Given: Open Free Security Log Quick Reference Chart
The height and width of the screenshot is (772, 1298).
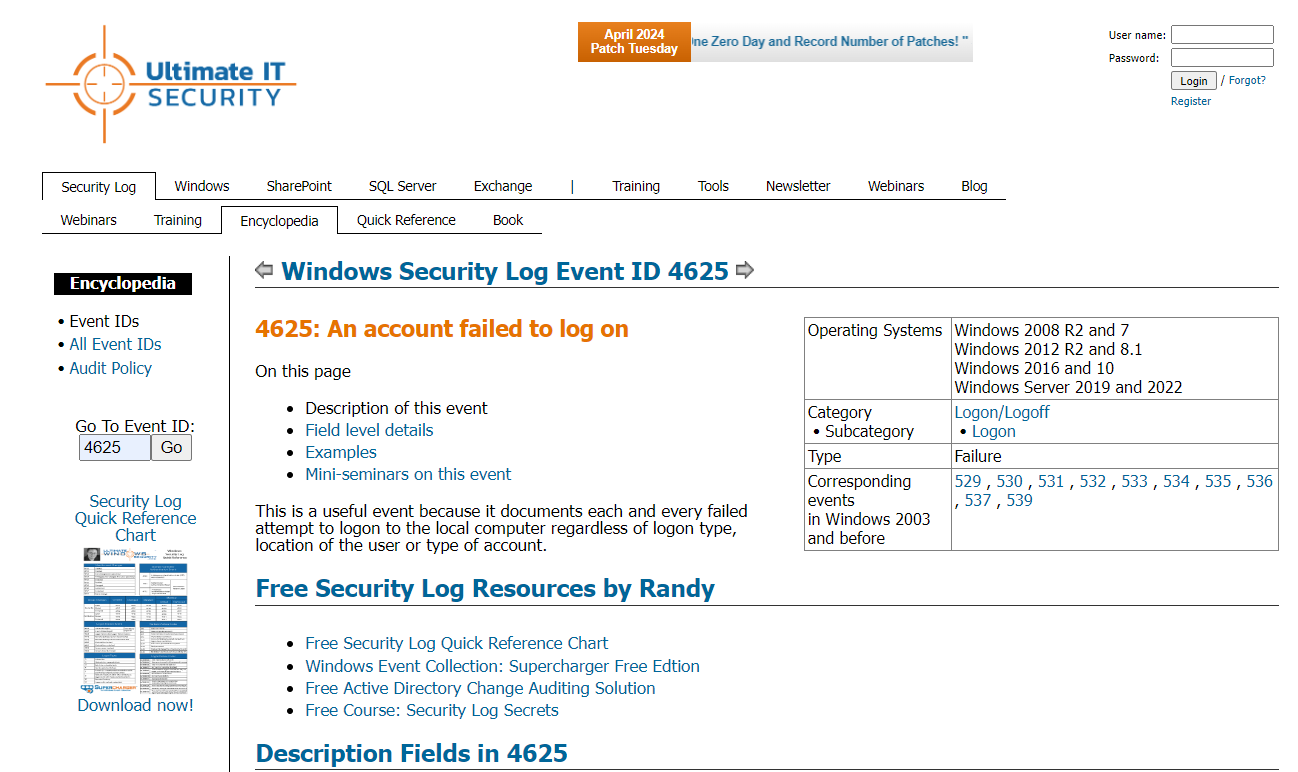Looking at the screenshot, I should tap(456, 643).
